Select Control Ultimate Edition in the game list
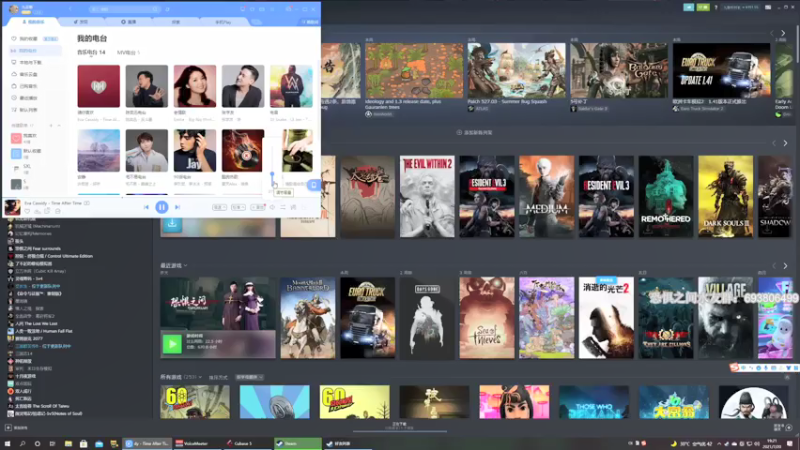The width and height of the screenshot is (800, 450). (x=54, y=256)
